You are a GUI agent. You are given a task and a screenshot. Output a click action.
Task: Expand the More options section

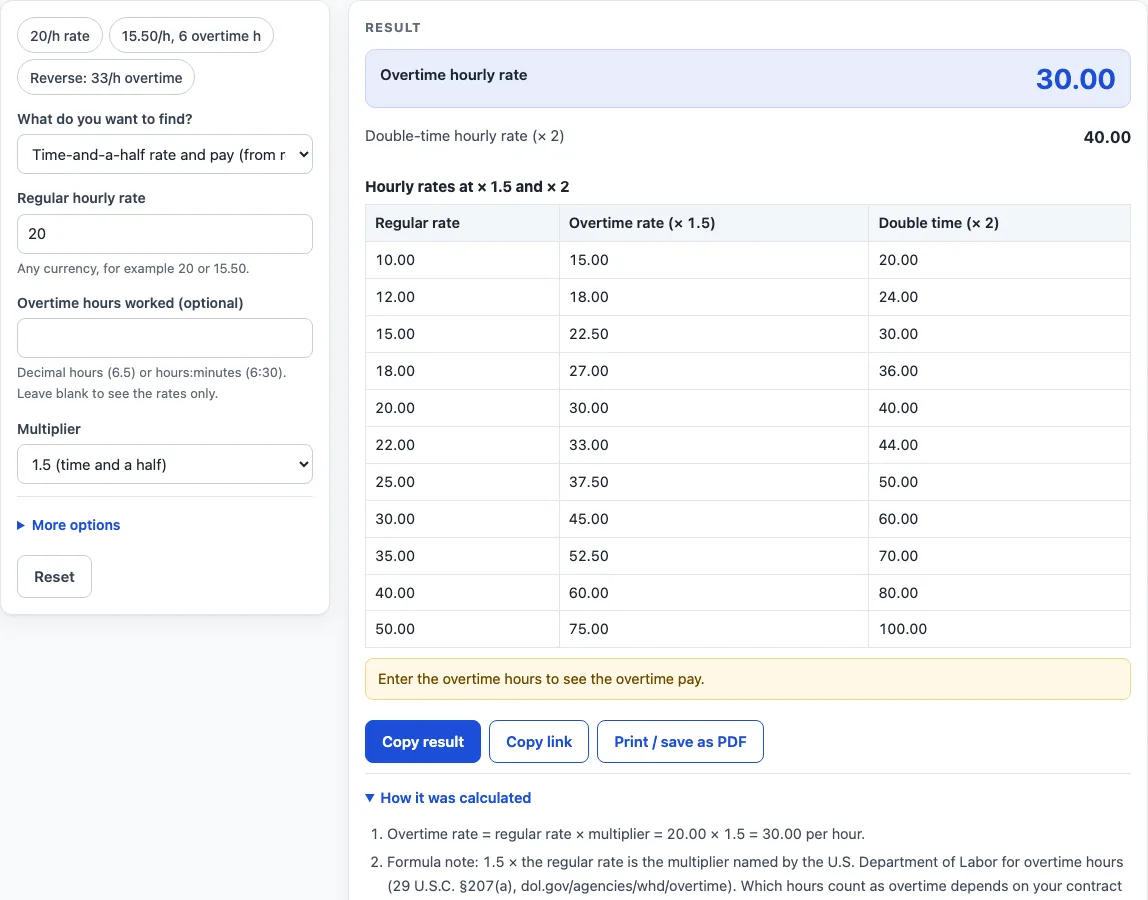[69, 525]
